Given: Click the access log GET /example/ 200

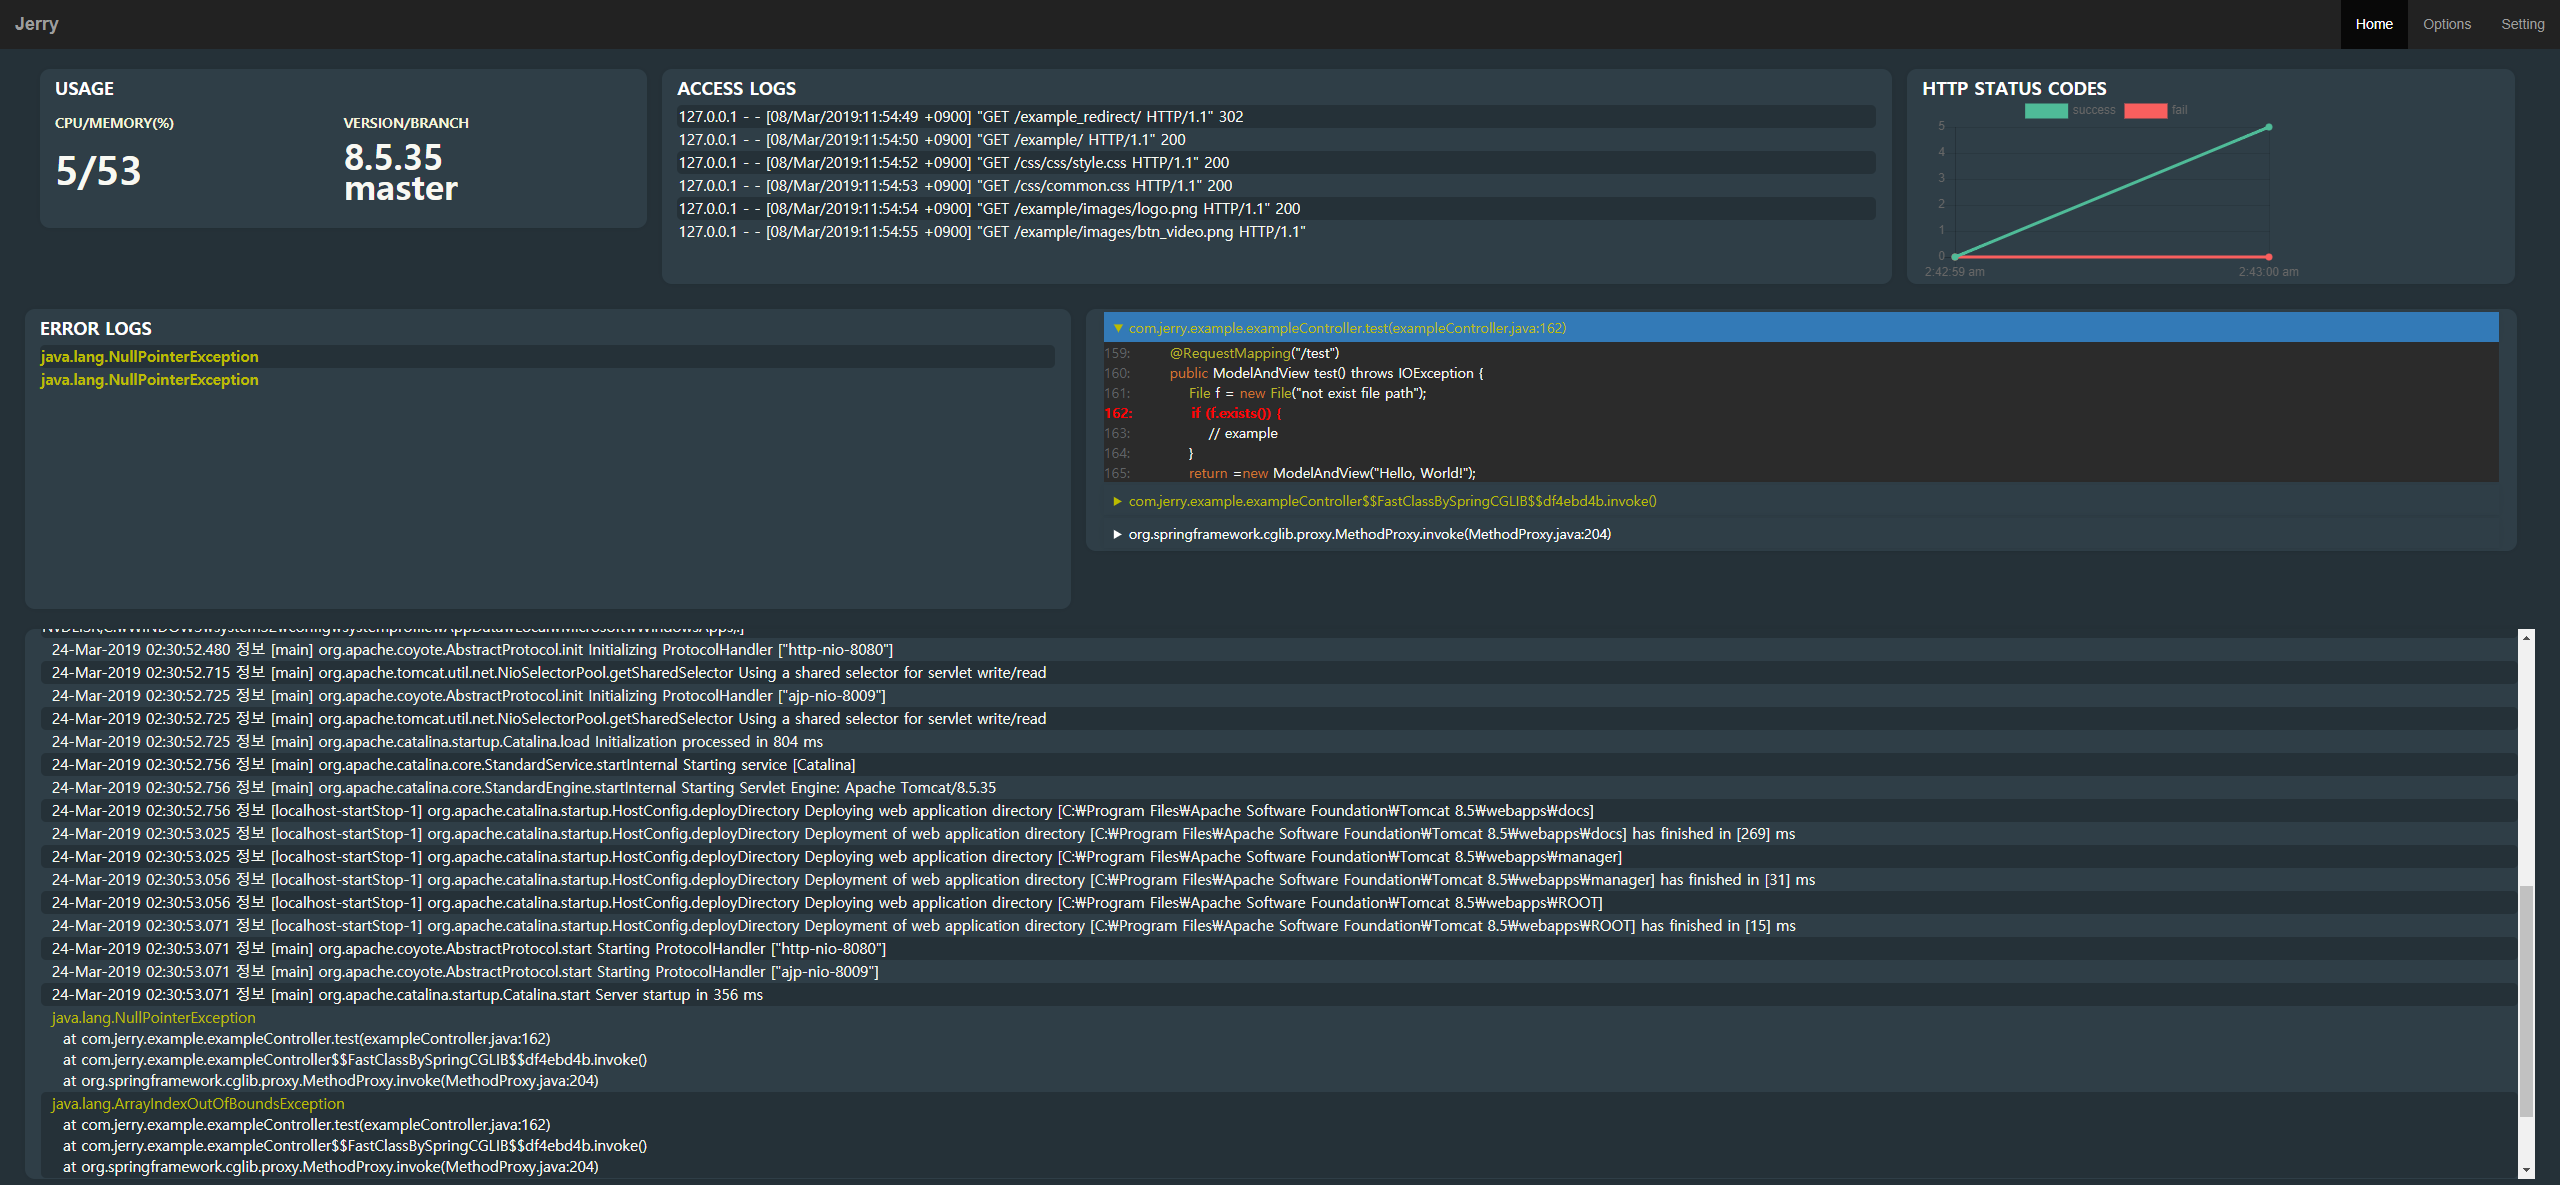Looking at the screenshot, I should coord(1276,140).
